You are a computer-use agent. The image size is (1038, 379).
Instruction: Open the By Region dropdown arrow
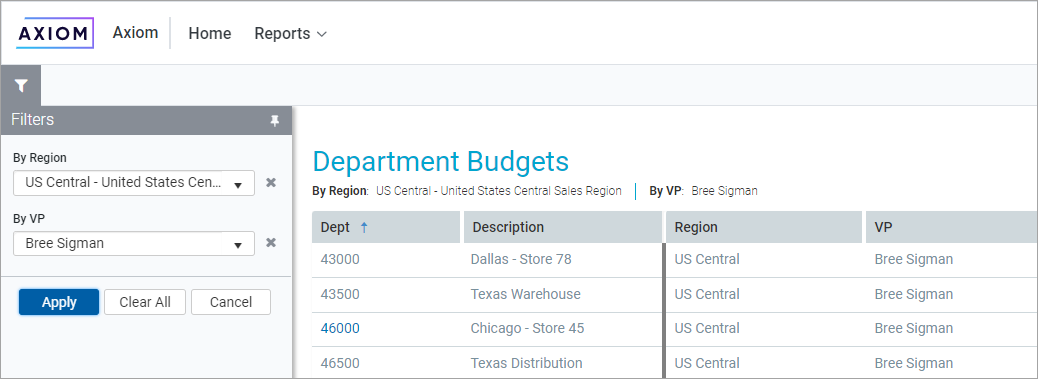[x=238, y=185]
